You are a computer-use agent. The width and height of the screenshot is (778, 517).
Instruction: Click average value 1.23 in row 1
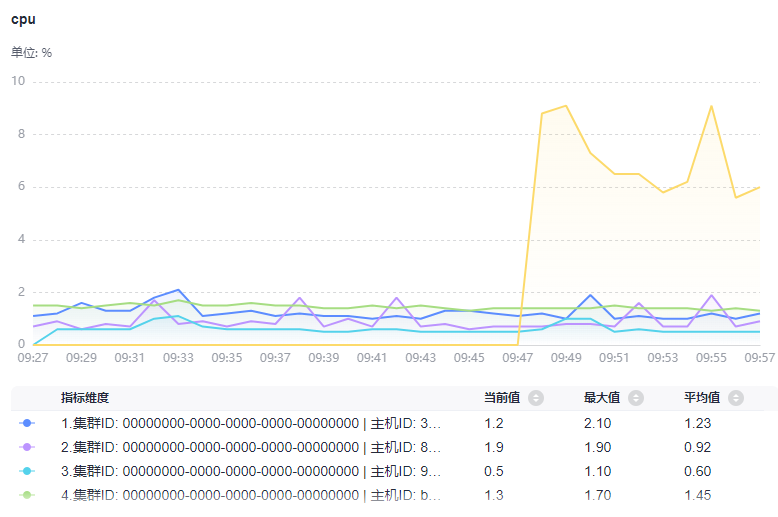pos(698,423)
